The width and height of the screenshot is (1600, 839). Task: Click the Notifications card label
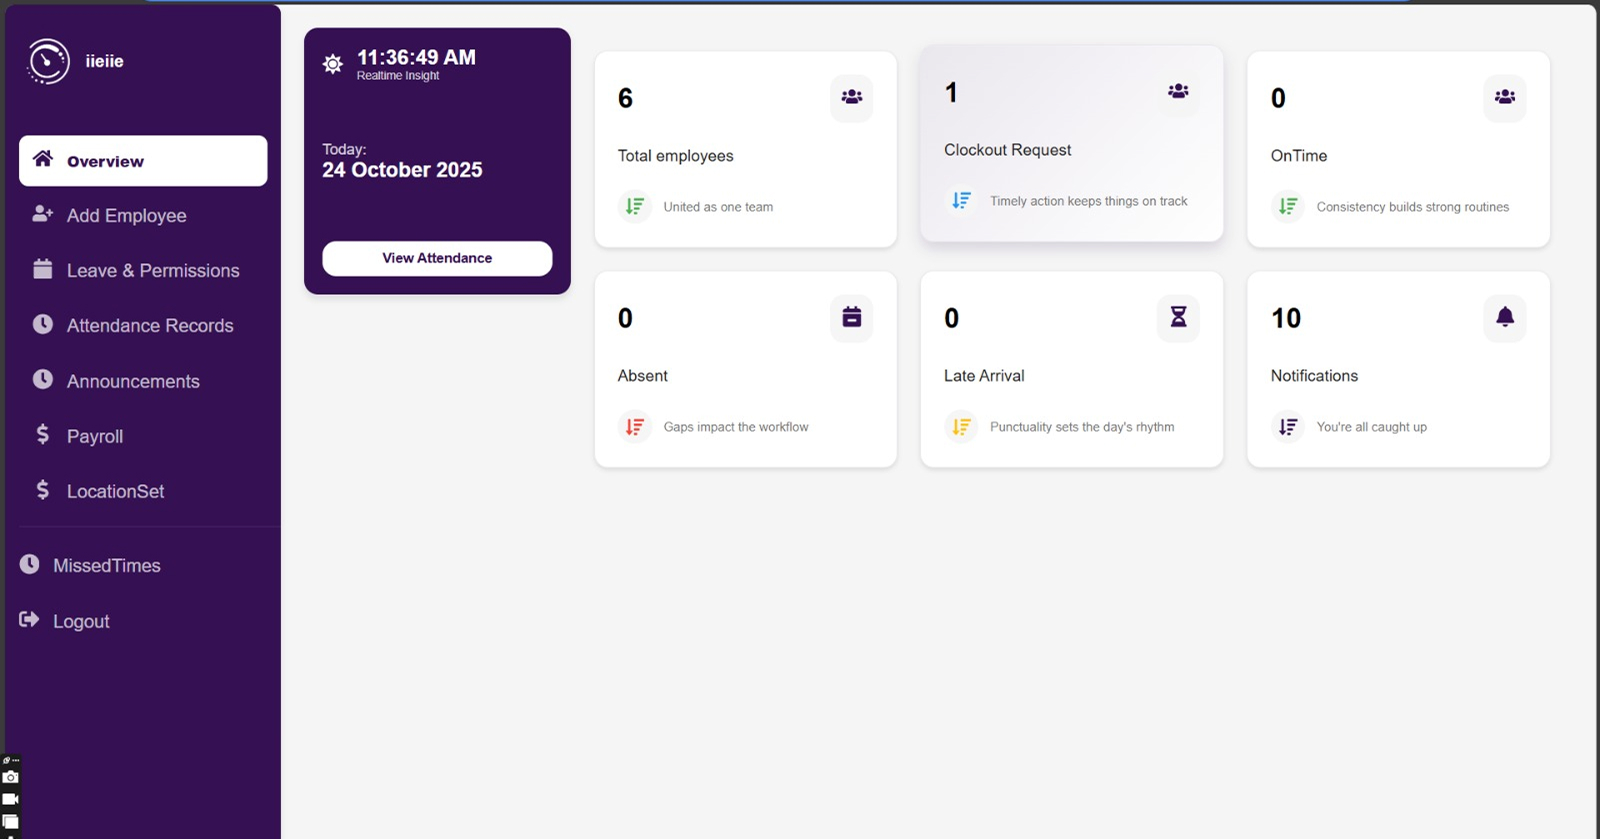(1314, 376)
